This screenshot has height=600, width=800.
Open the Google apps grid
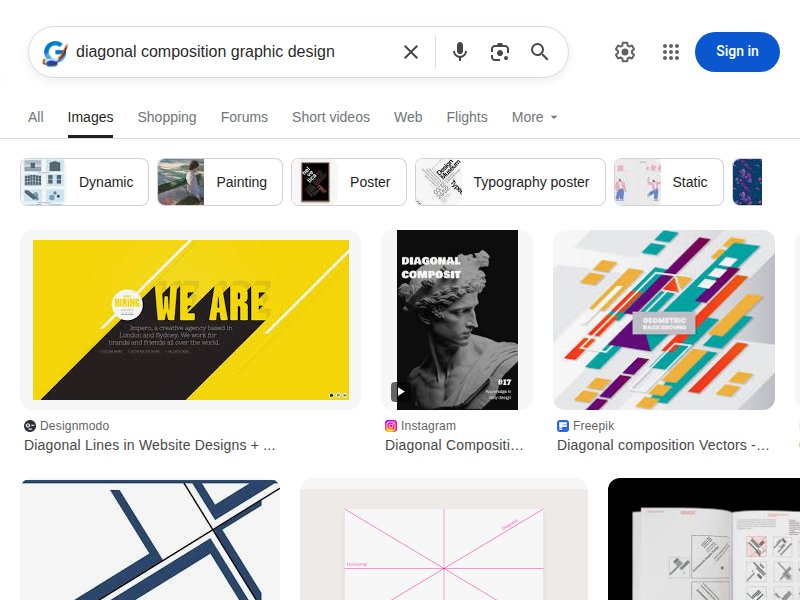click(x=671, y=52)
